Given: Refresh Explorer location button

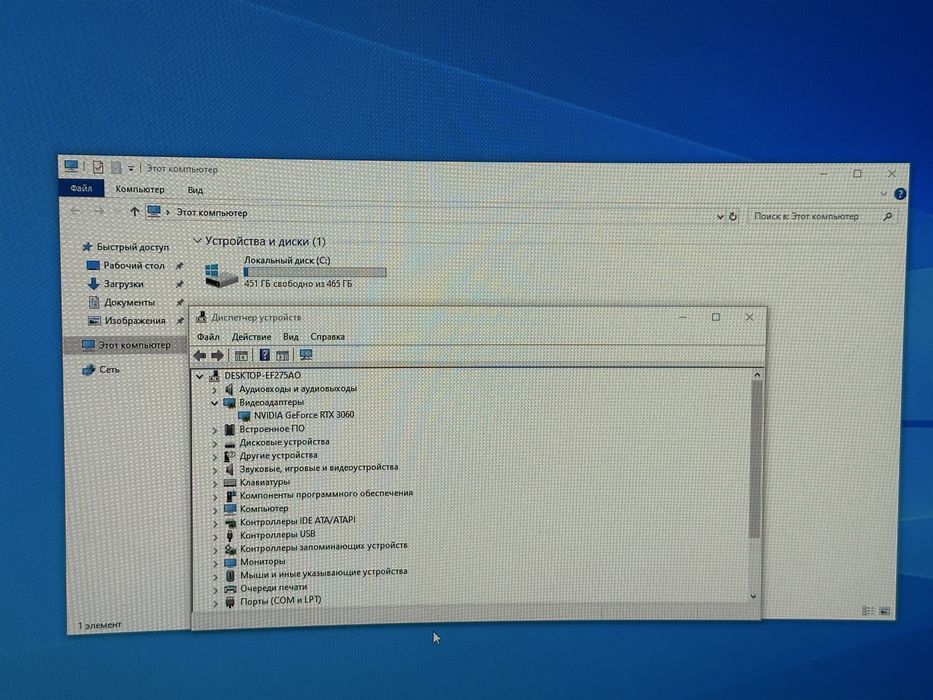Looking at the screenshot, I should [734, 217].
